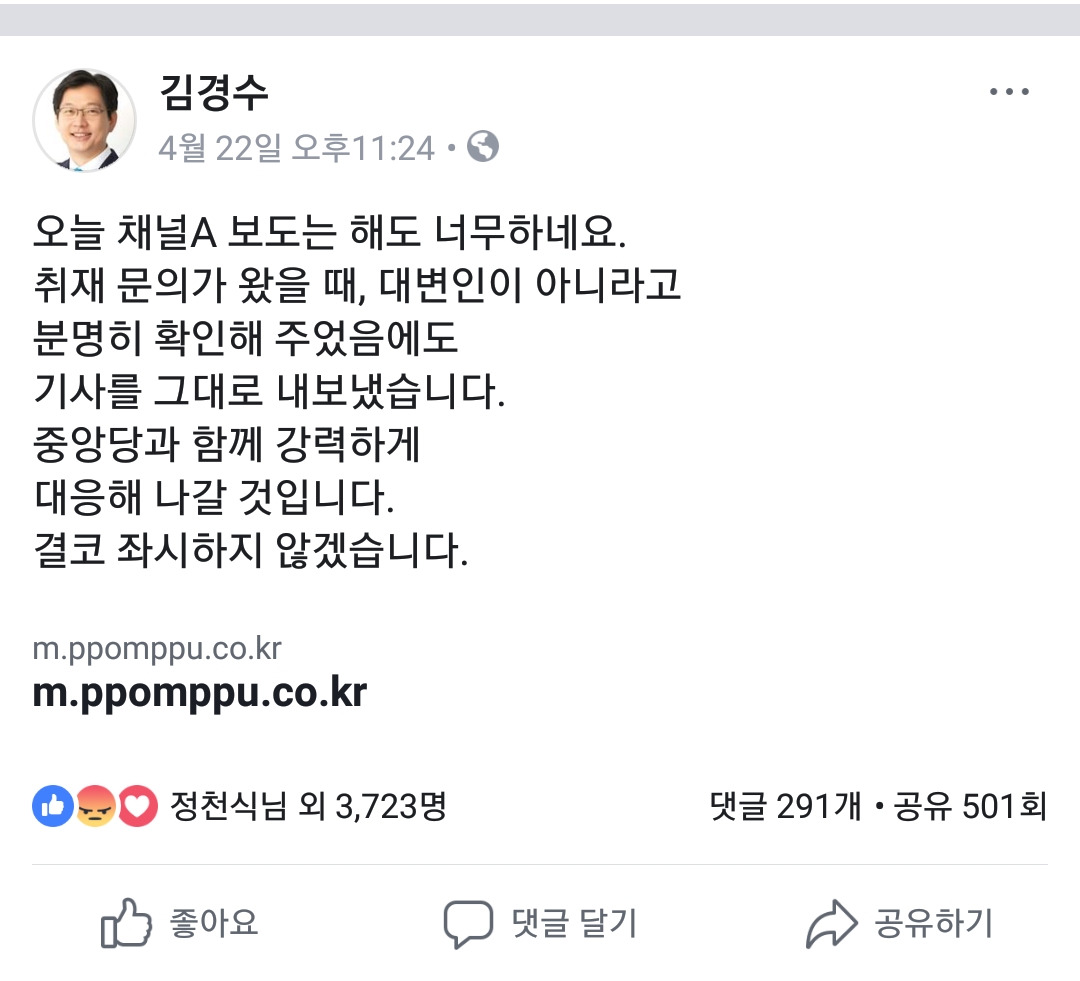
Task: Click the post body text about 채널A
Action: tap(357, 390)
